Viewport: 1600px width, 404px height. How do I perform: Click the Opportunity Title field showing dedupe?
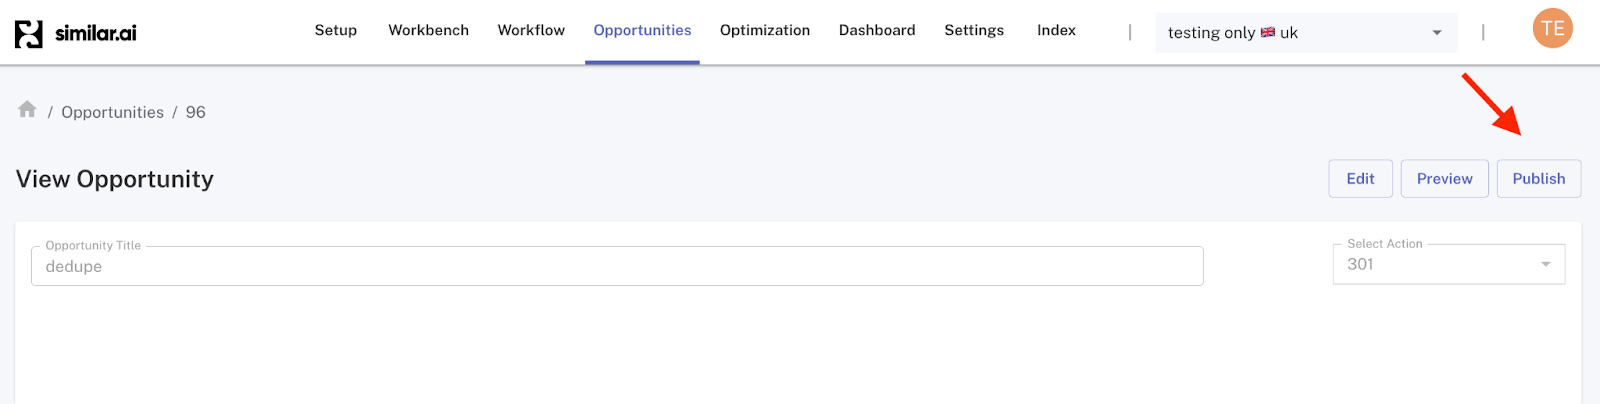click(x=617, y=266)
